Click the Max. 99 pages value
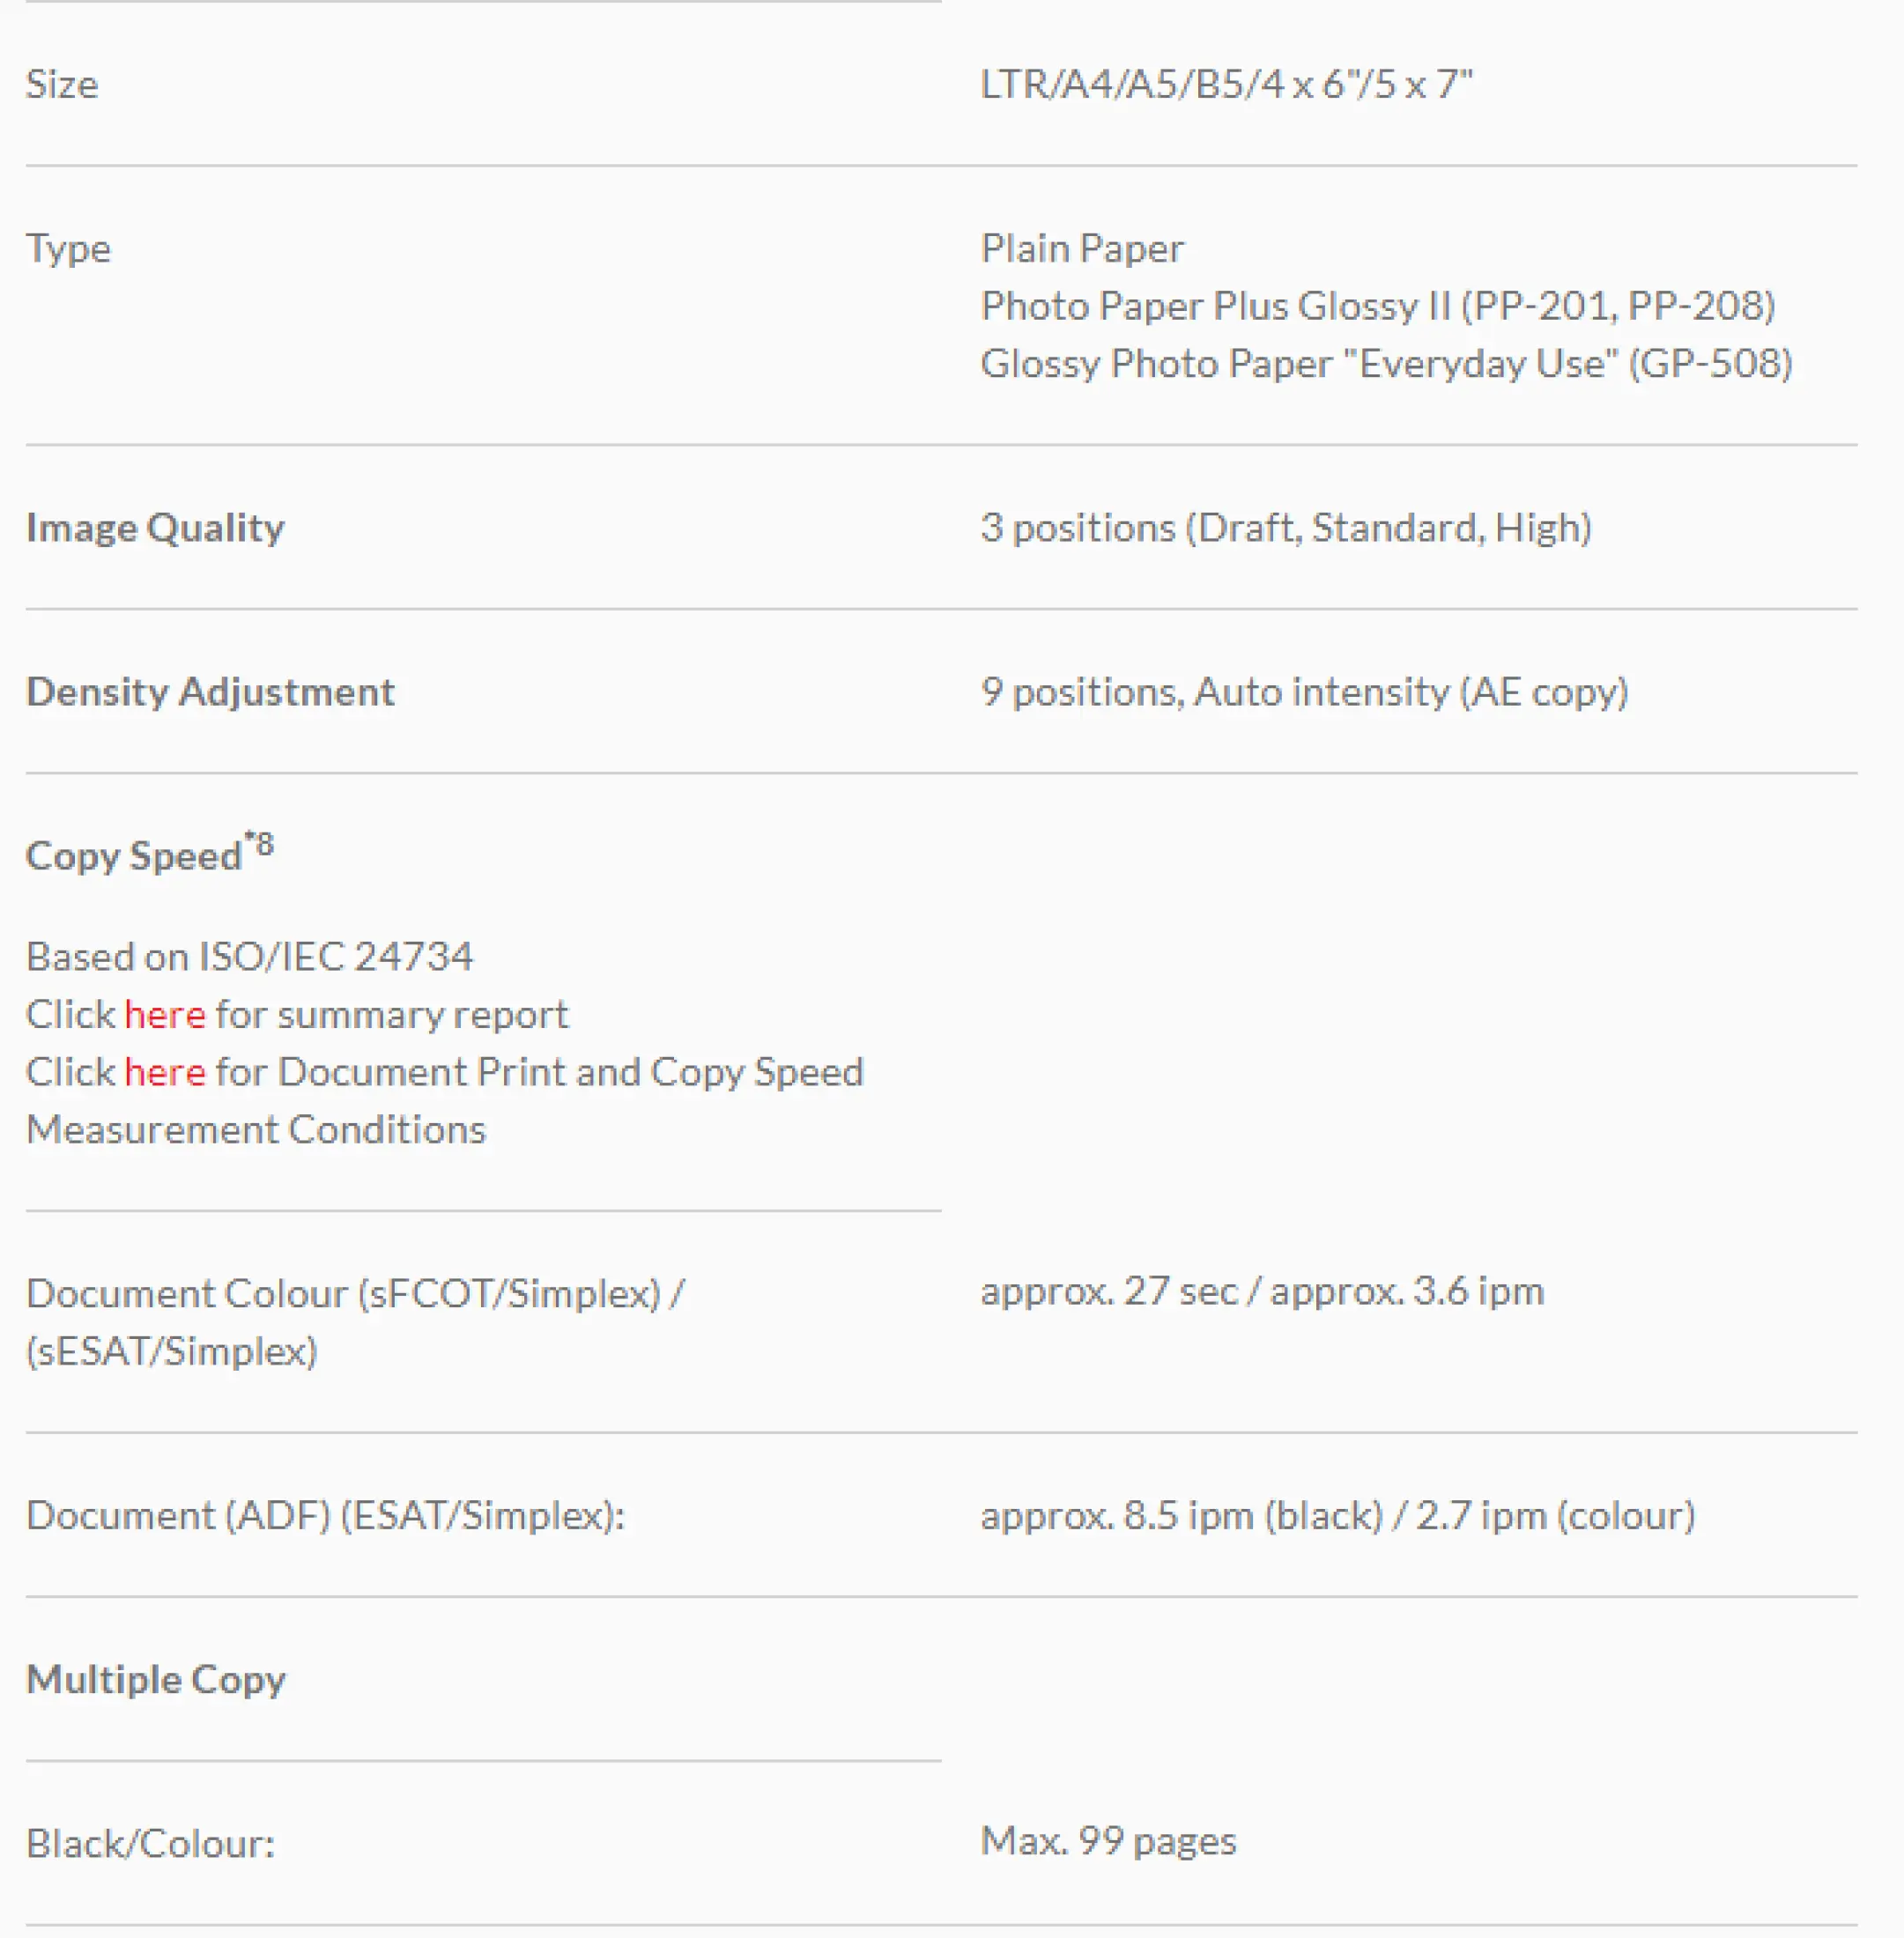The image size is (1904, 1938). click(1108, 1841)
